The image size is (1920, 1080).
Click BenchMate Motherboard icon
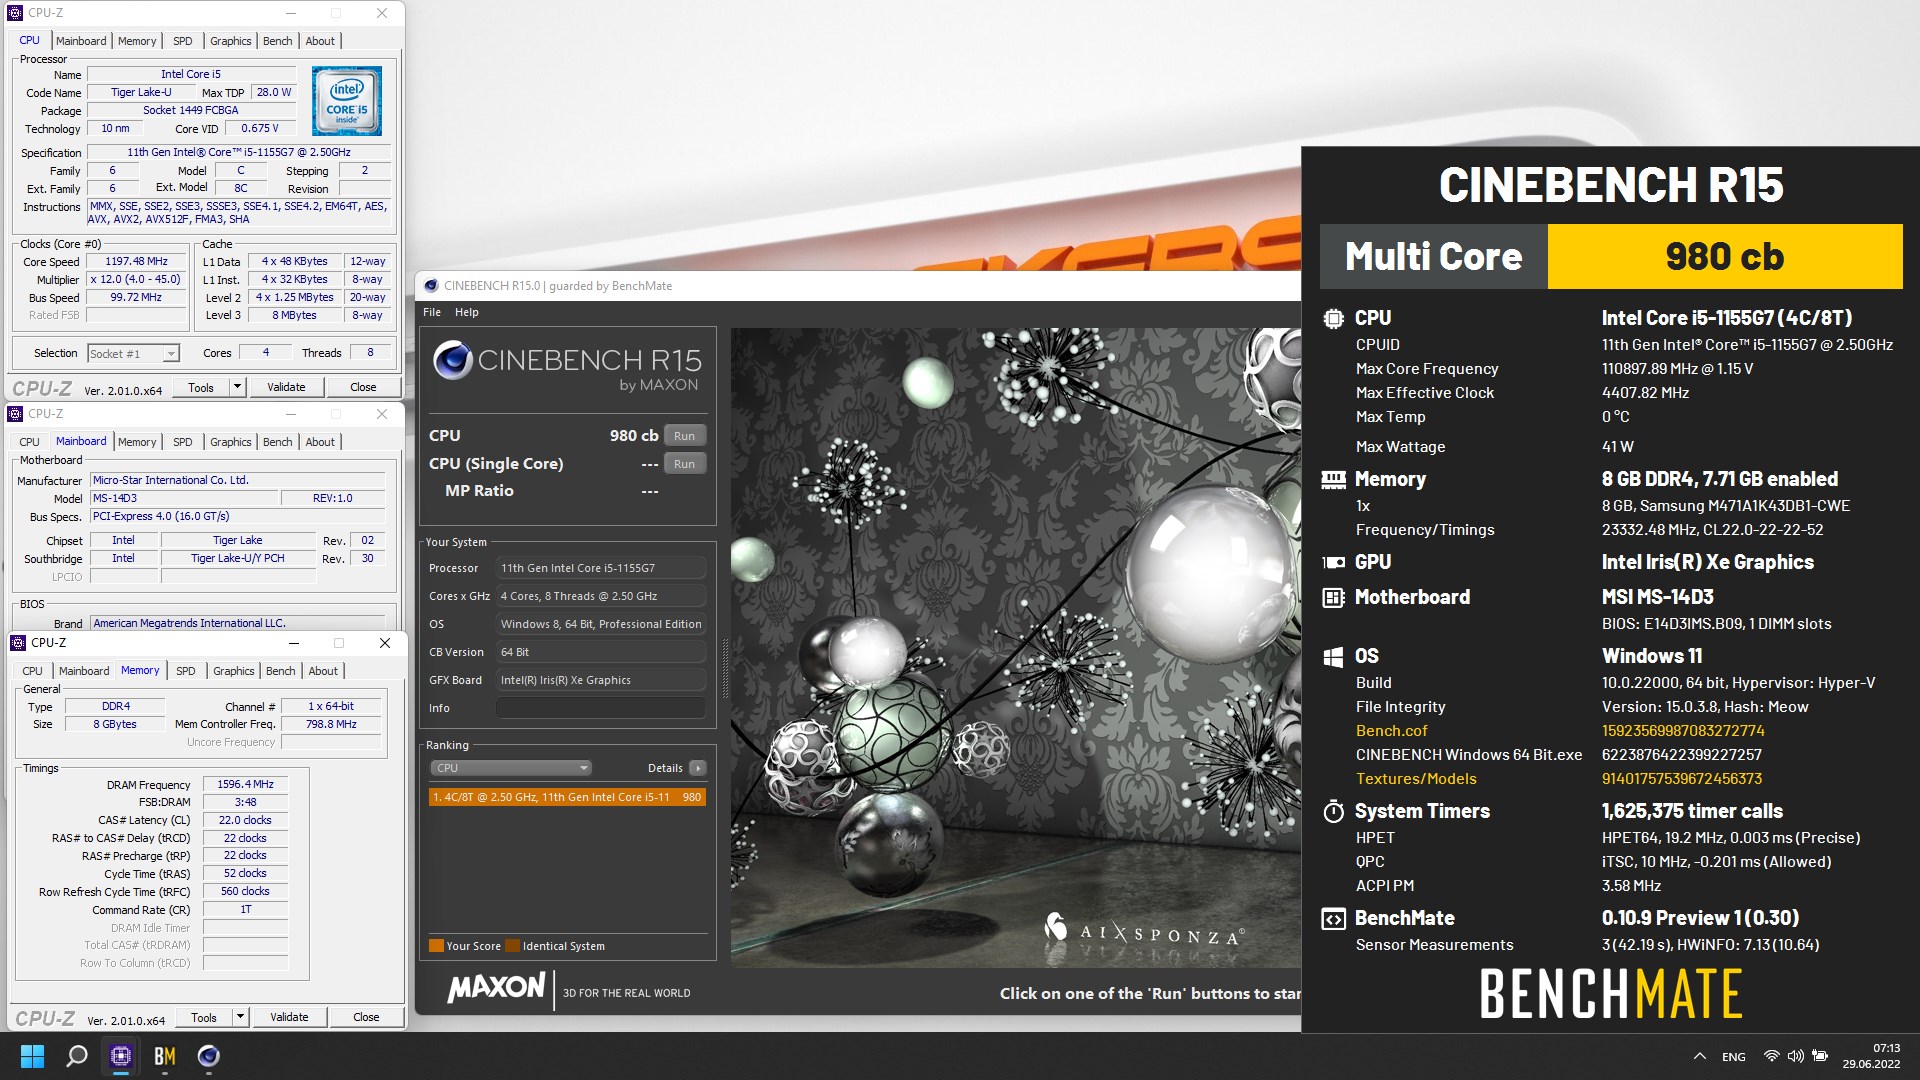pyautogui.click(x=1333, y=597)
